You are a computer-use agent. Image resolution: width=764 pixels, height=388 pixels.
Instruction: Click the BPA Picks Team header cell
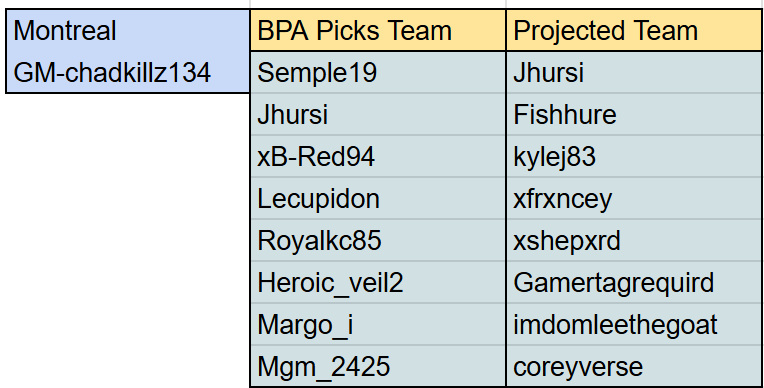(x=378, y=30)
